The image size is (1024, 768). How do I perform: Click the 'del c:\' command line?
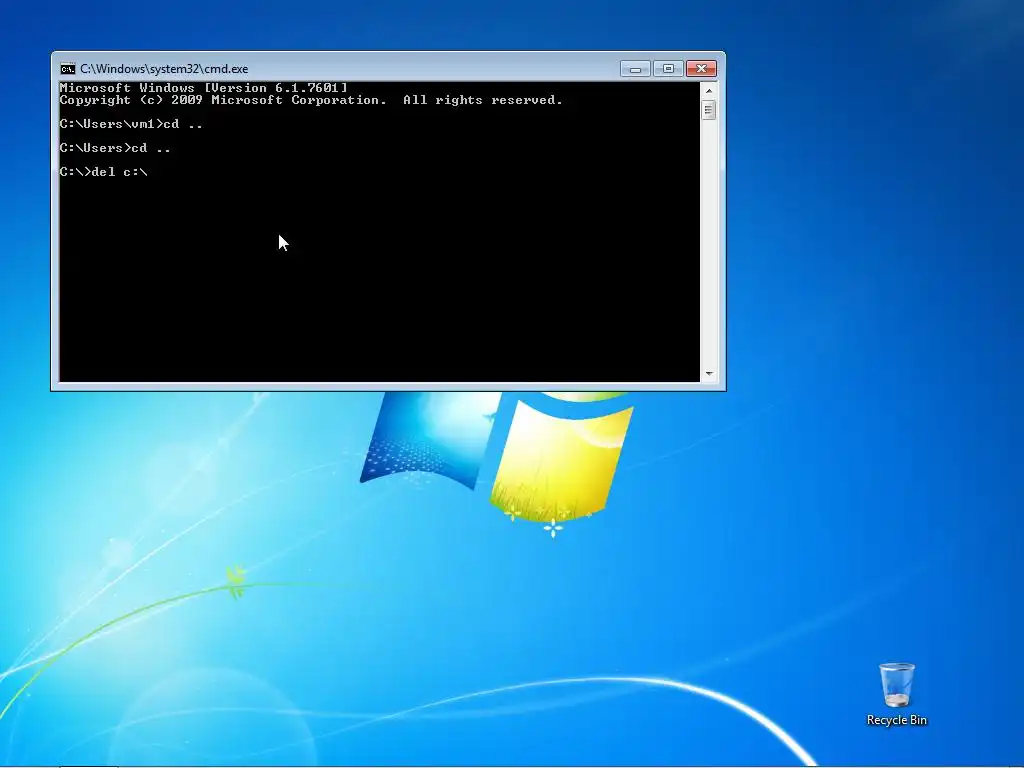click(104, 172)
